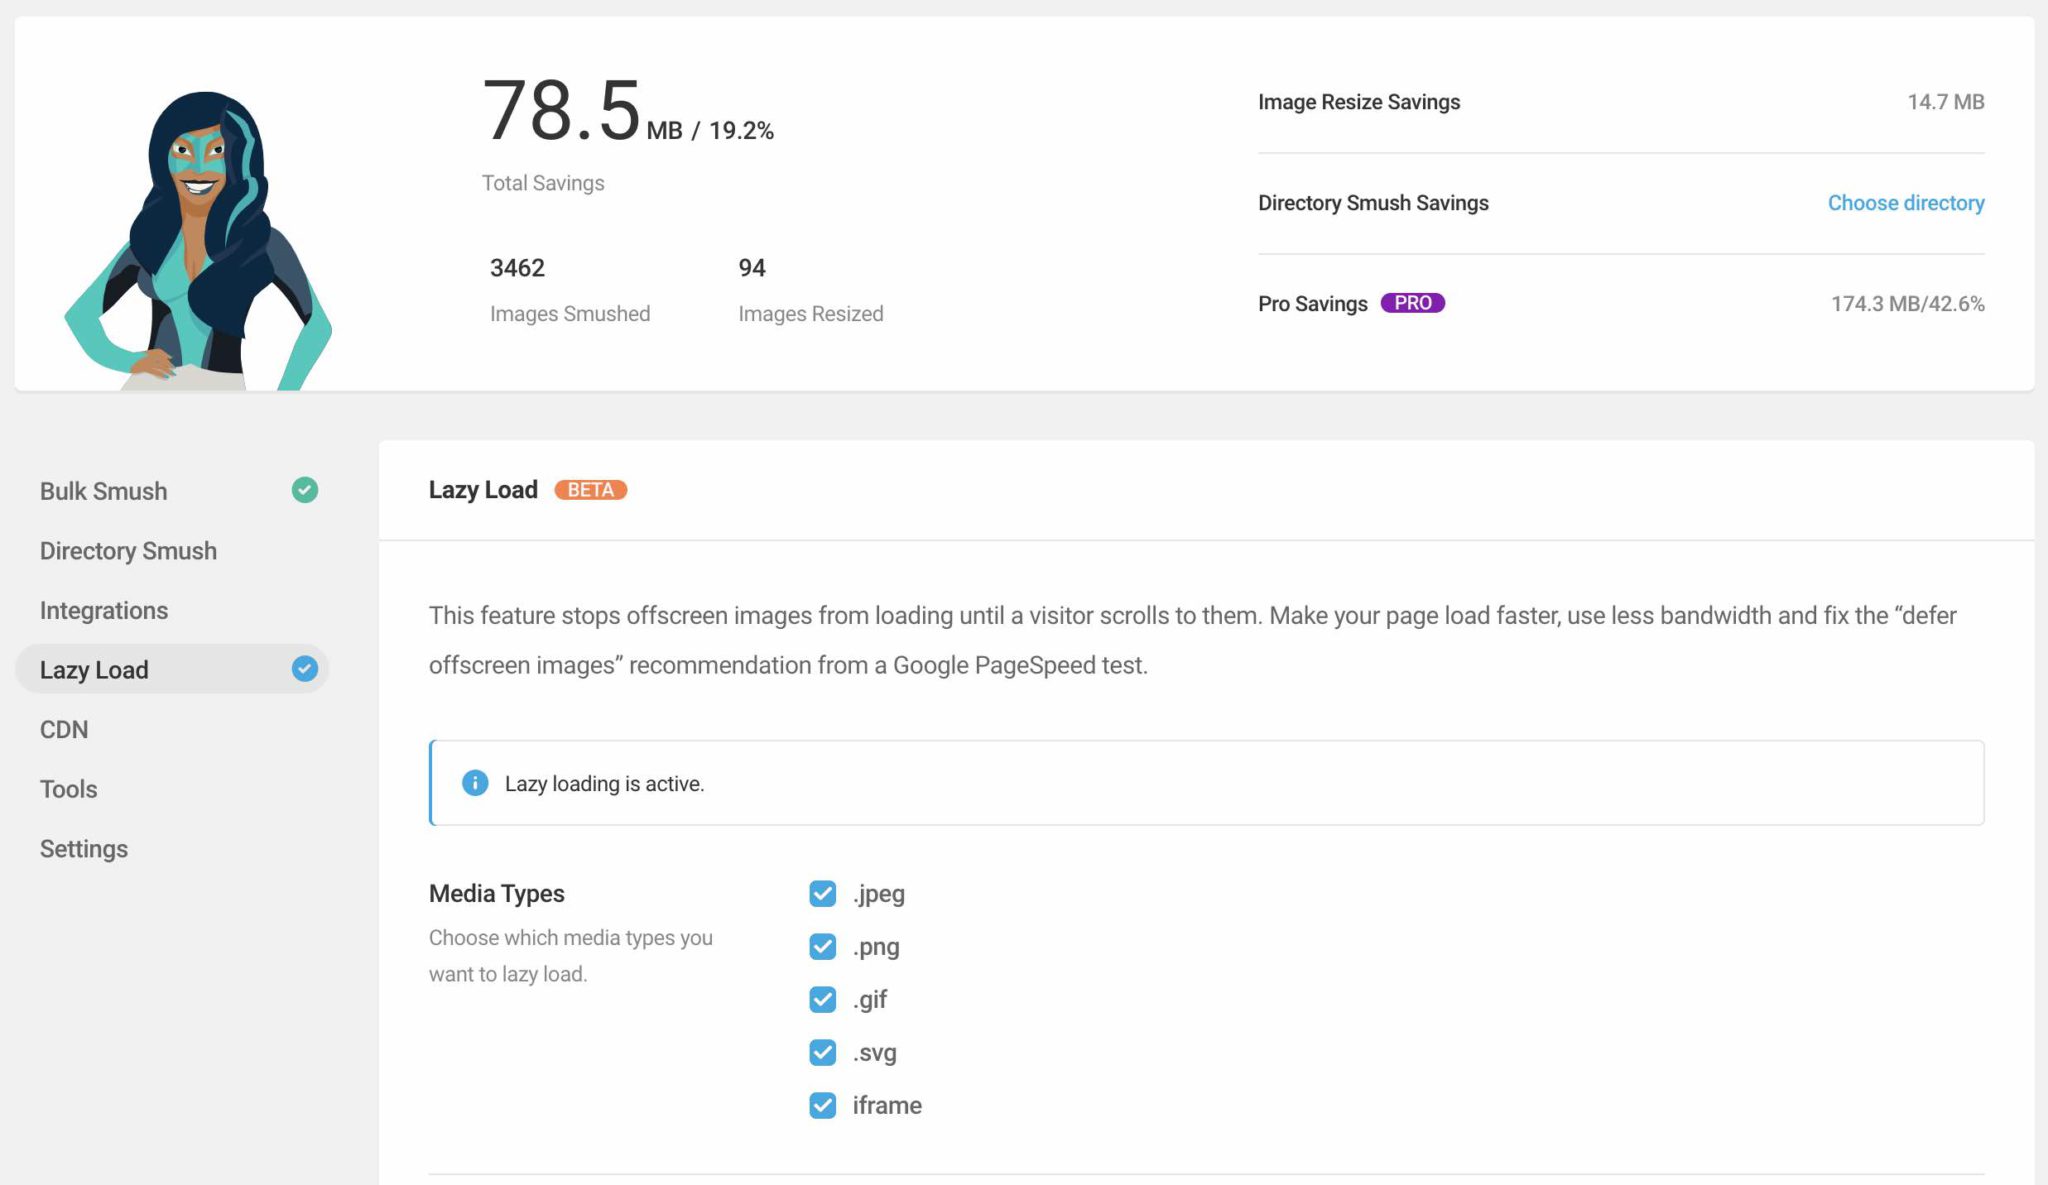Screen dimensions: 2048x1185
Task: Click the green checkmark icon beside Bulk Smush
Action: coord(305,490)
